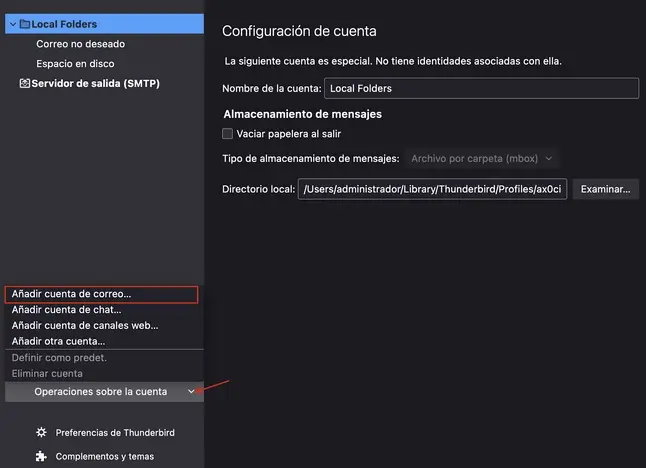Select Servidor de salida (SMTP)

coord(96,83)
